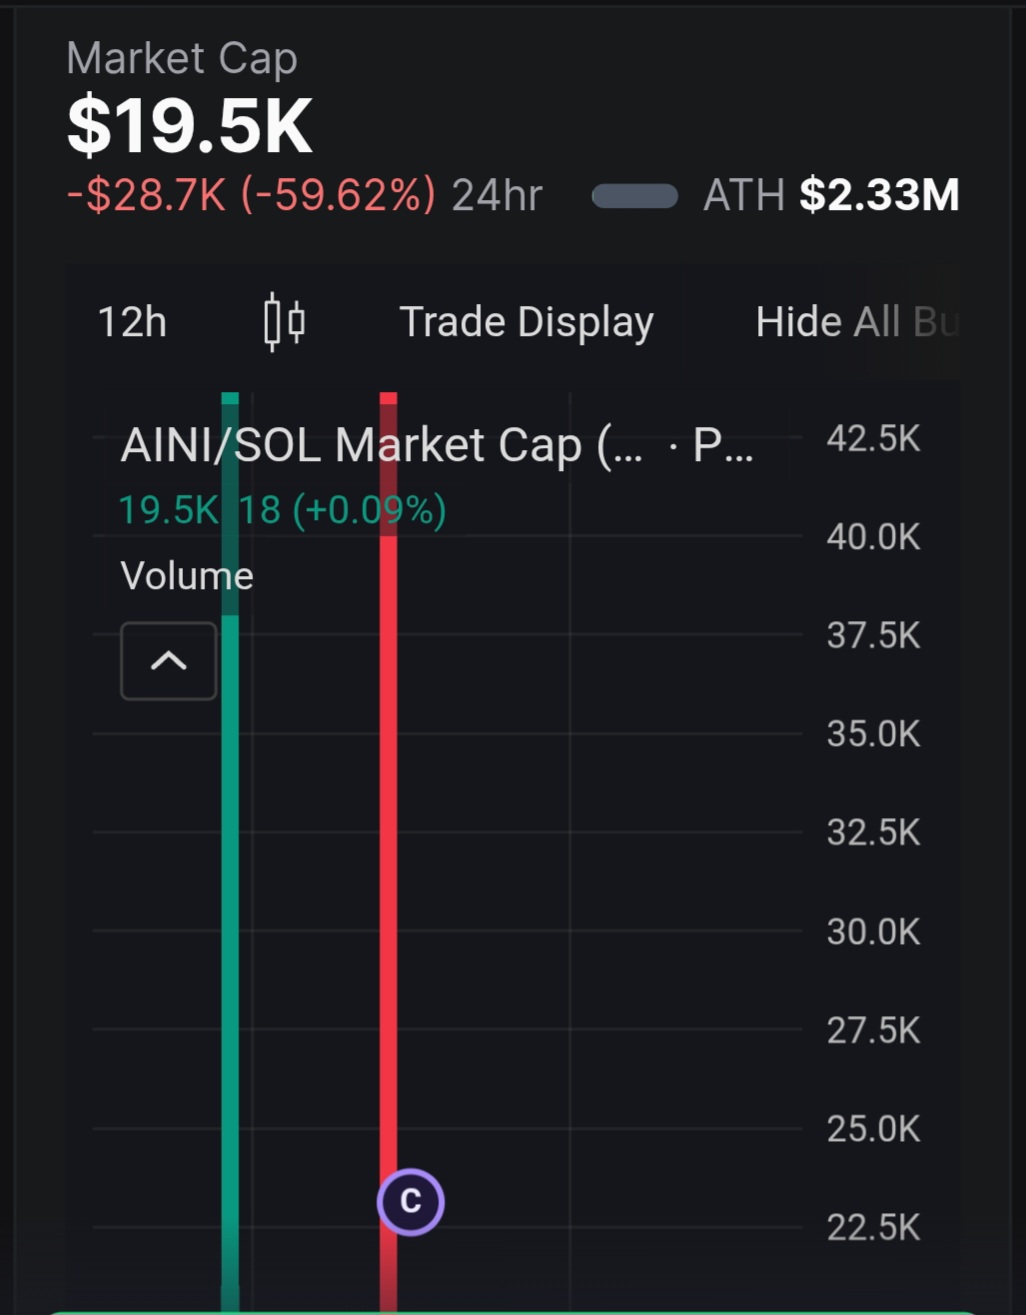Collapse the indicator legend with the chevron
This screenshot has height=1315, width=1026.
click(x=168, y=661)
